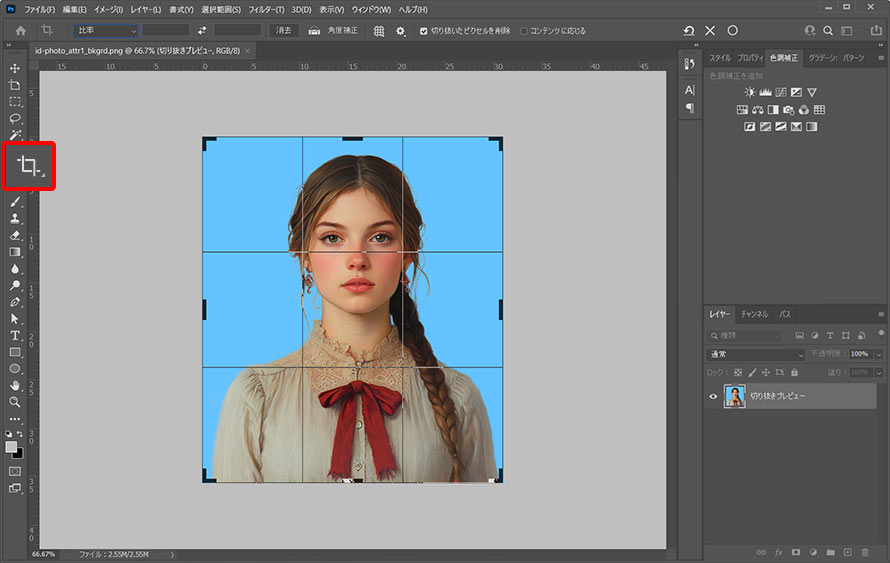Select the Eraser tool

click(x=15, y=235)
